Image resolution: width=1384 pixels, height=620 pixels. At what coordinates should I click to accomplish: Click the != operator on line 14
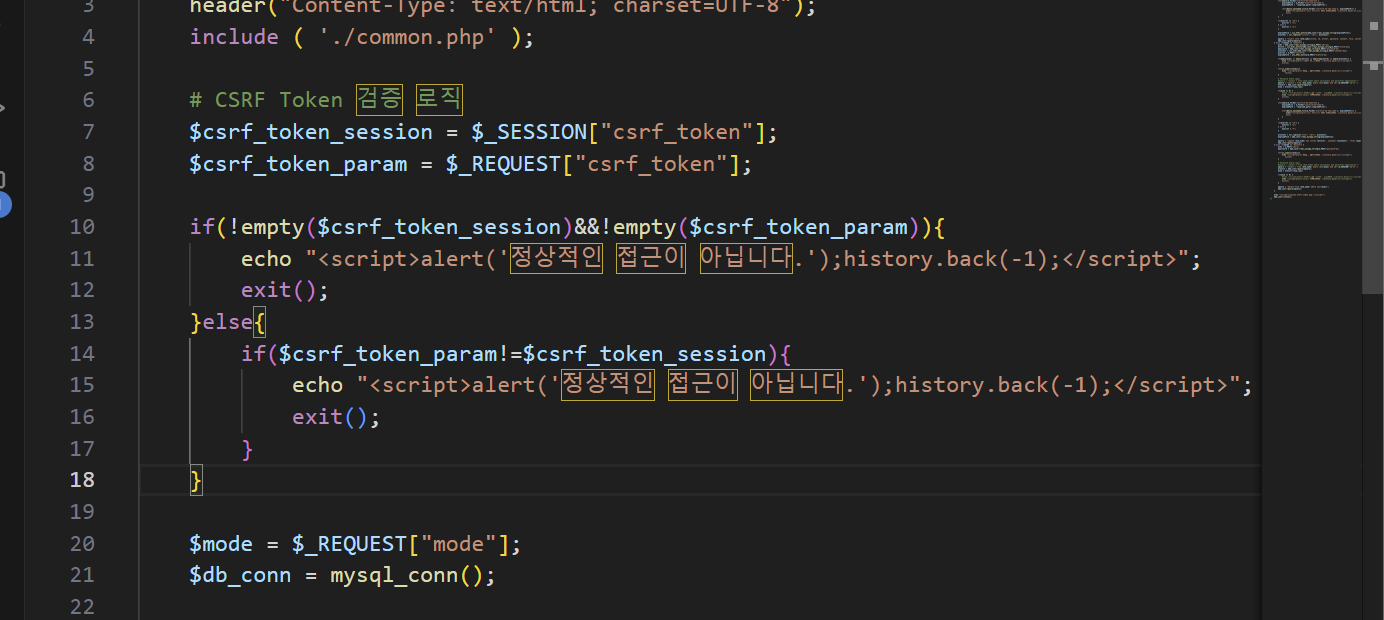tap(510, 354)
